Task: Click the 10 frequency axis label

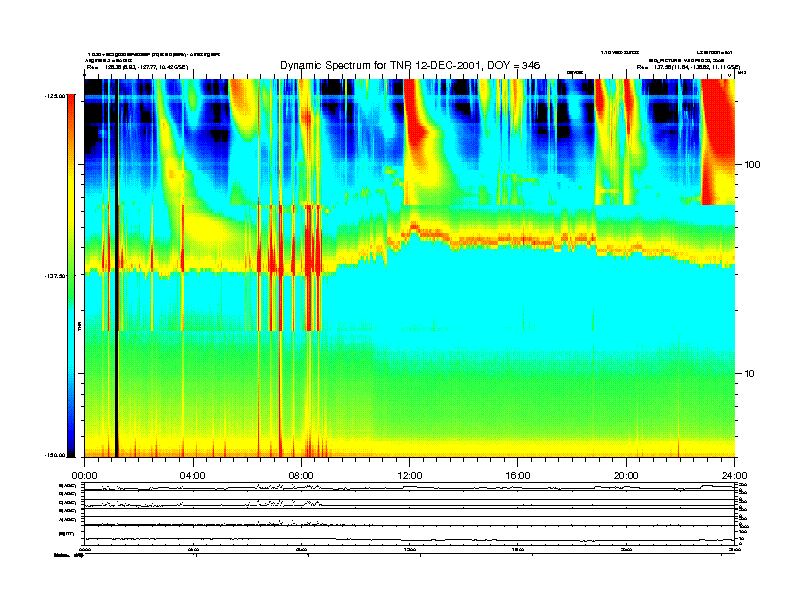Action: coord(750,374)
